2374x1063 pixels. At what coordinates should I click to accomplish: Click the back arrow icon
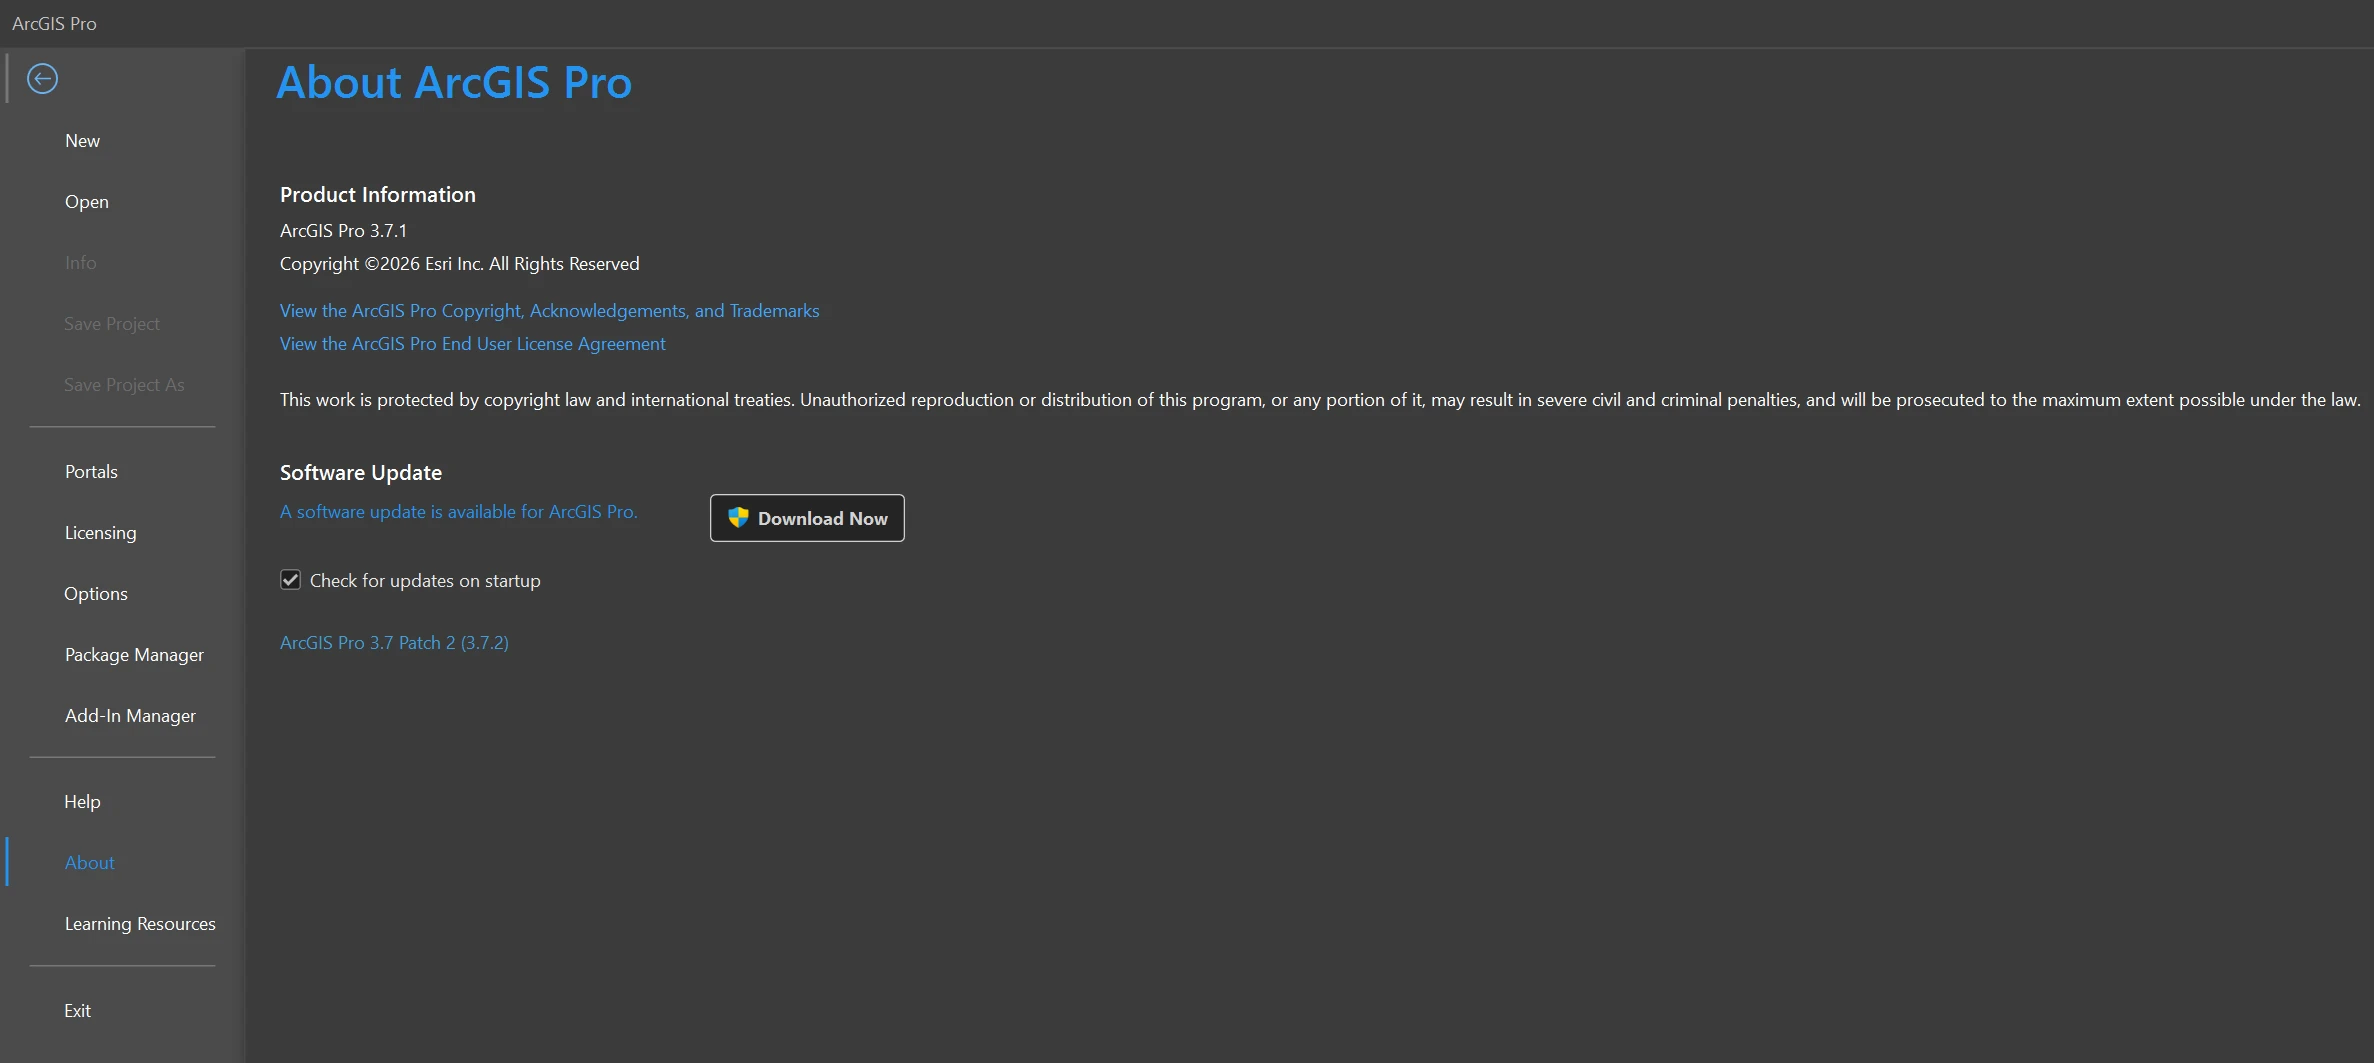tap(42, 78)
